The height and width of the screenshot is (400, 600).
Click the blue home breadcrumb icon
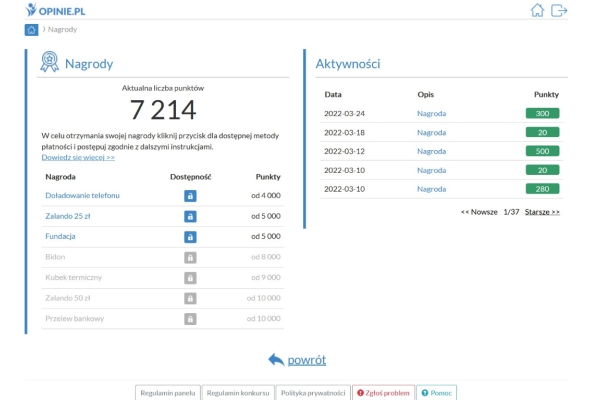32,29
